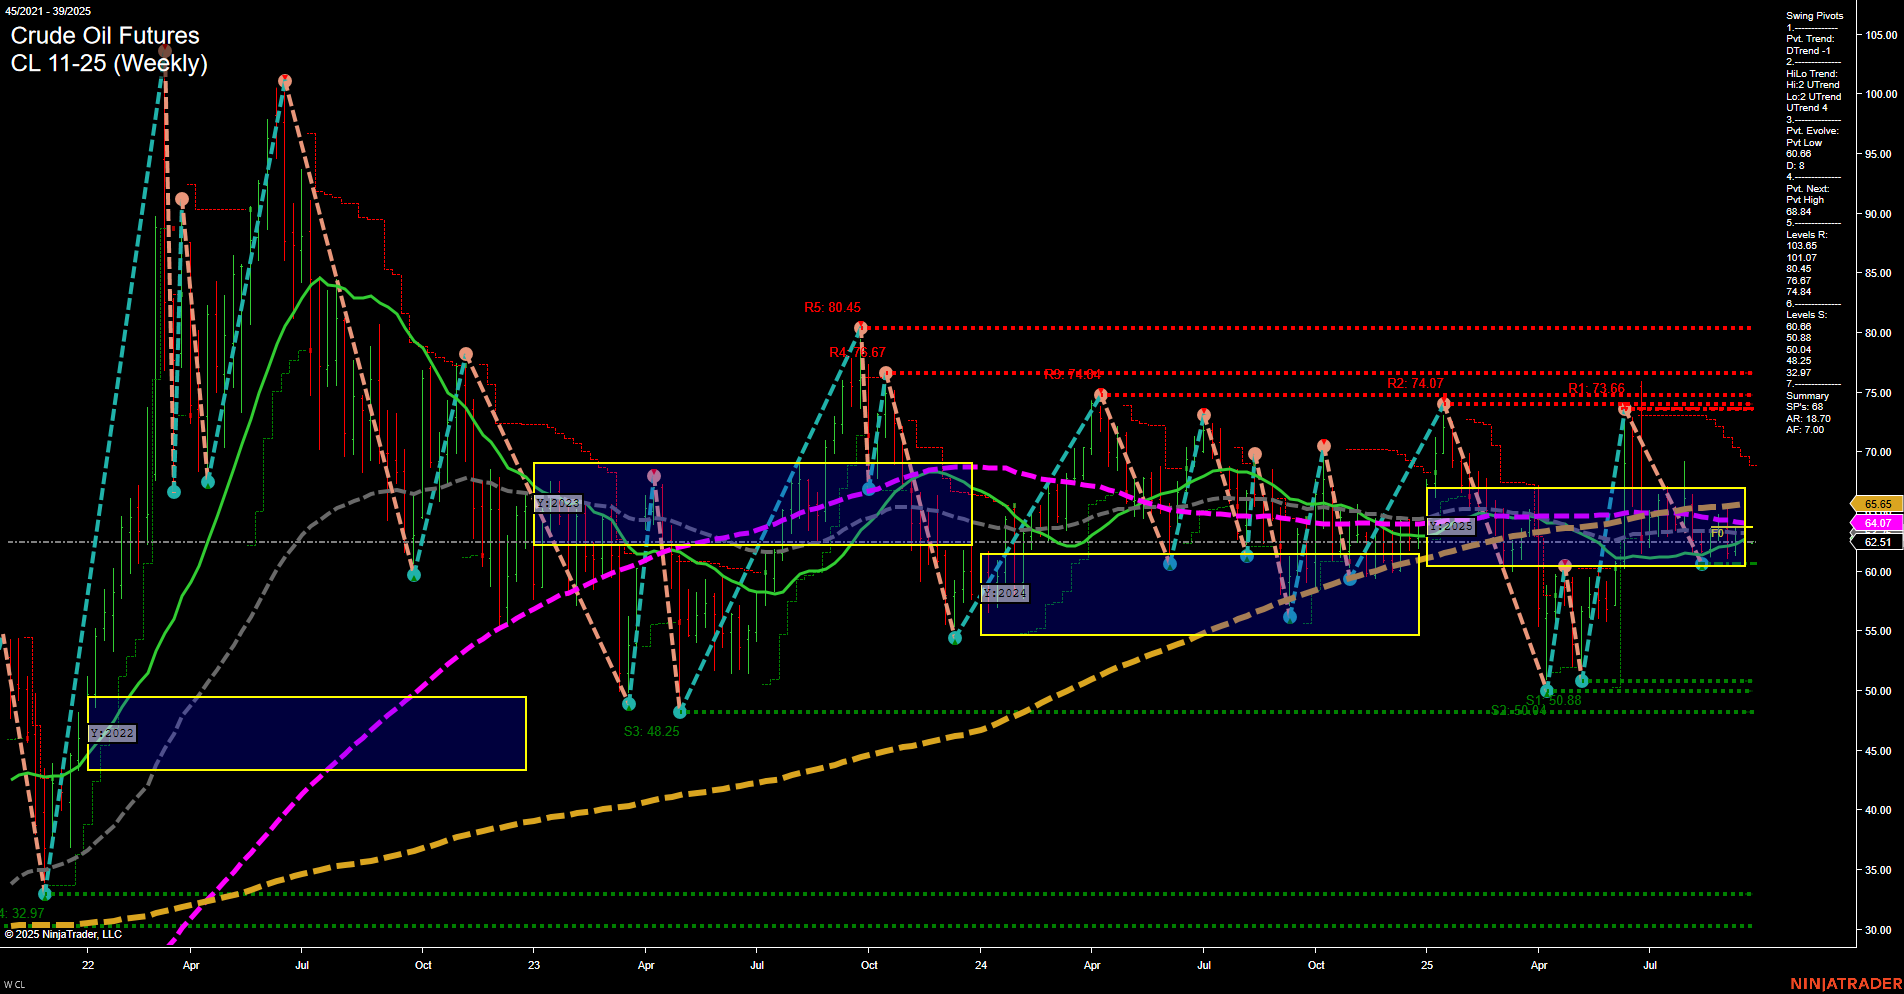Click the S3: 48.25 support label
This screenshot has height=994, width=1904.
[652, 731]
